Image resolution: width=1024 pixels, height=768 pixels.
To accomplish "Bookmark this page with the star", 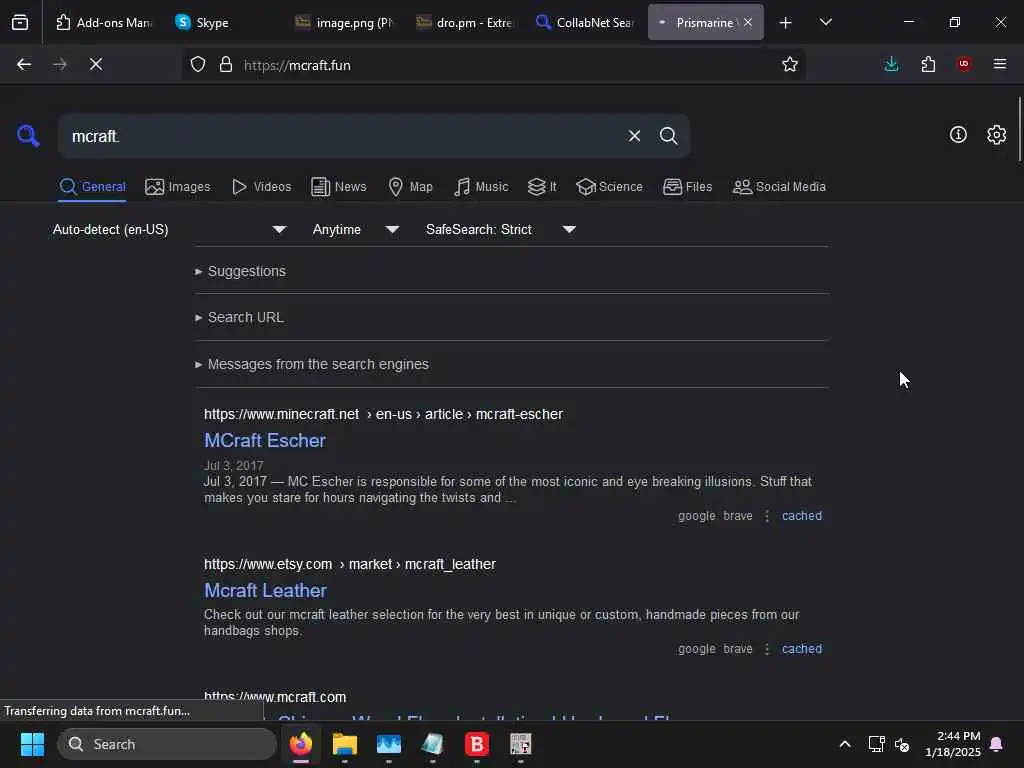I will click(x=790, y=64).
